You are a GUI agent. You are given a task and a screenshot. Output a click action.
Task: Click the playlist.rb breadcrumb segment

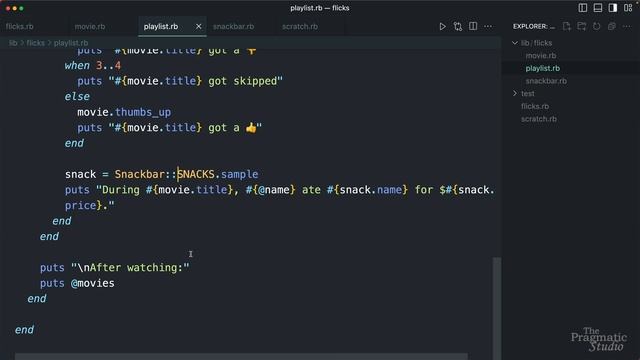click(71, 43)
